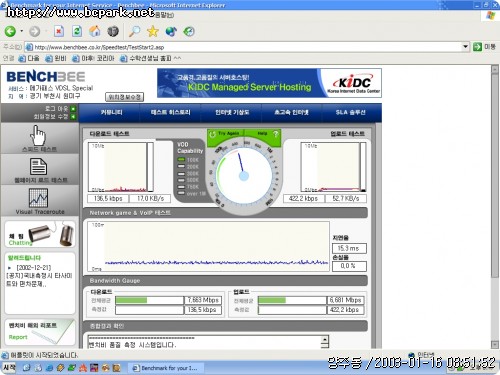500x375 pixels.
Task: Click the upload 52.7 KB/s result box
Action: (345, 198)
